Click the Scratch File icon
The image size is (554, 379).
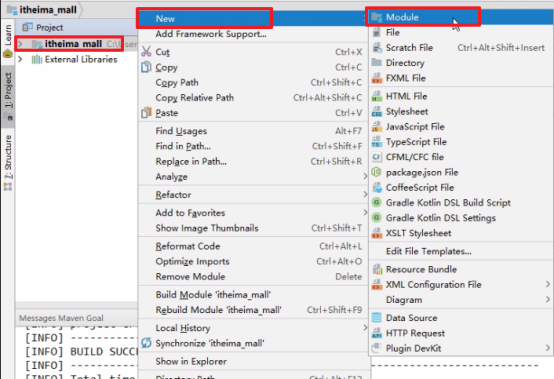(377, 48)
